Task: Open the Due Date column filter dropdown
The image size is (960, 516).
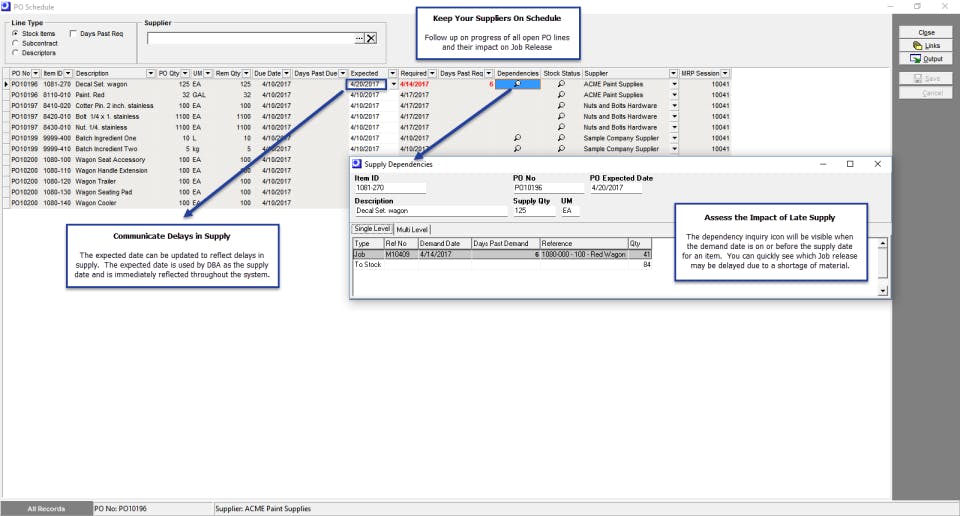Action: pos(286,73)
